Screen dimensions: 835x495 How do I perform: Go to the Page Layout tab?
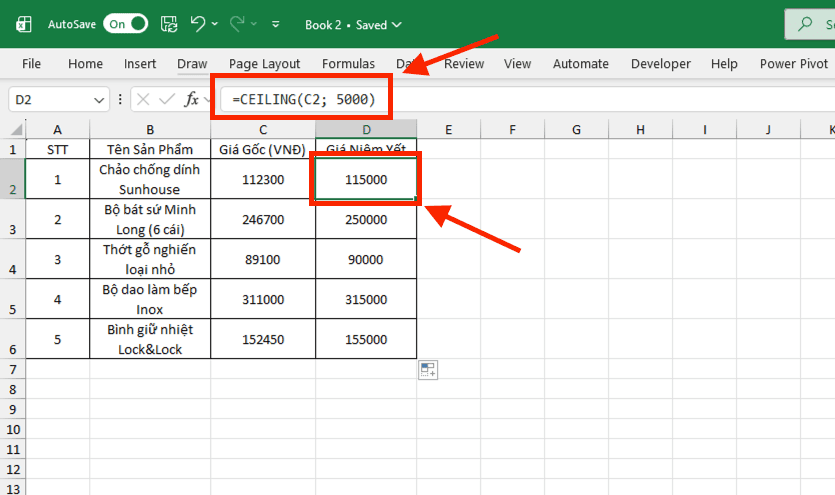tap(265, 64)
